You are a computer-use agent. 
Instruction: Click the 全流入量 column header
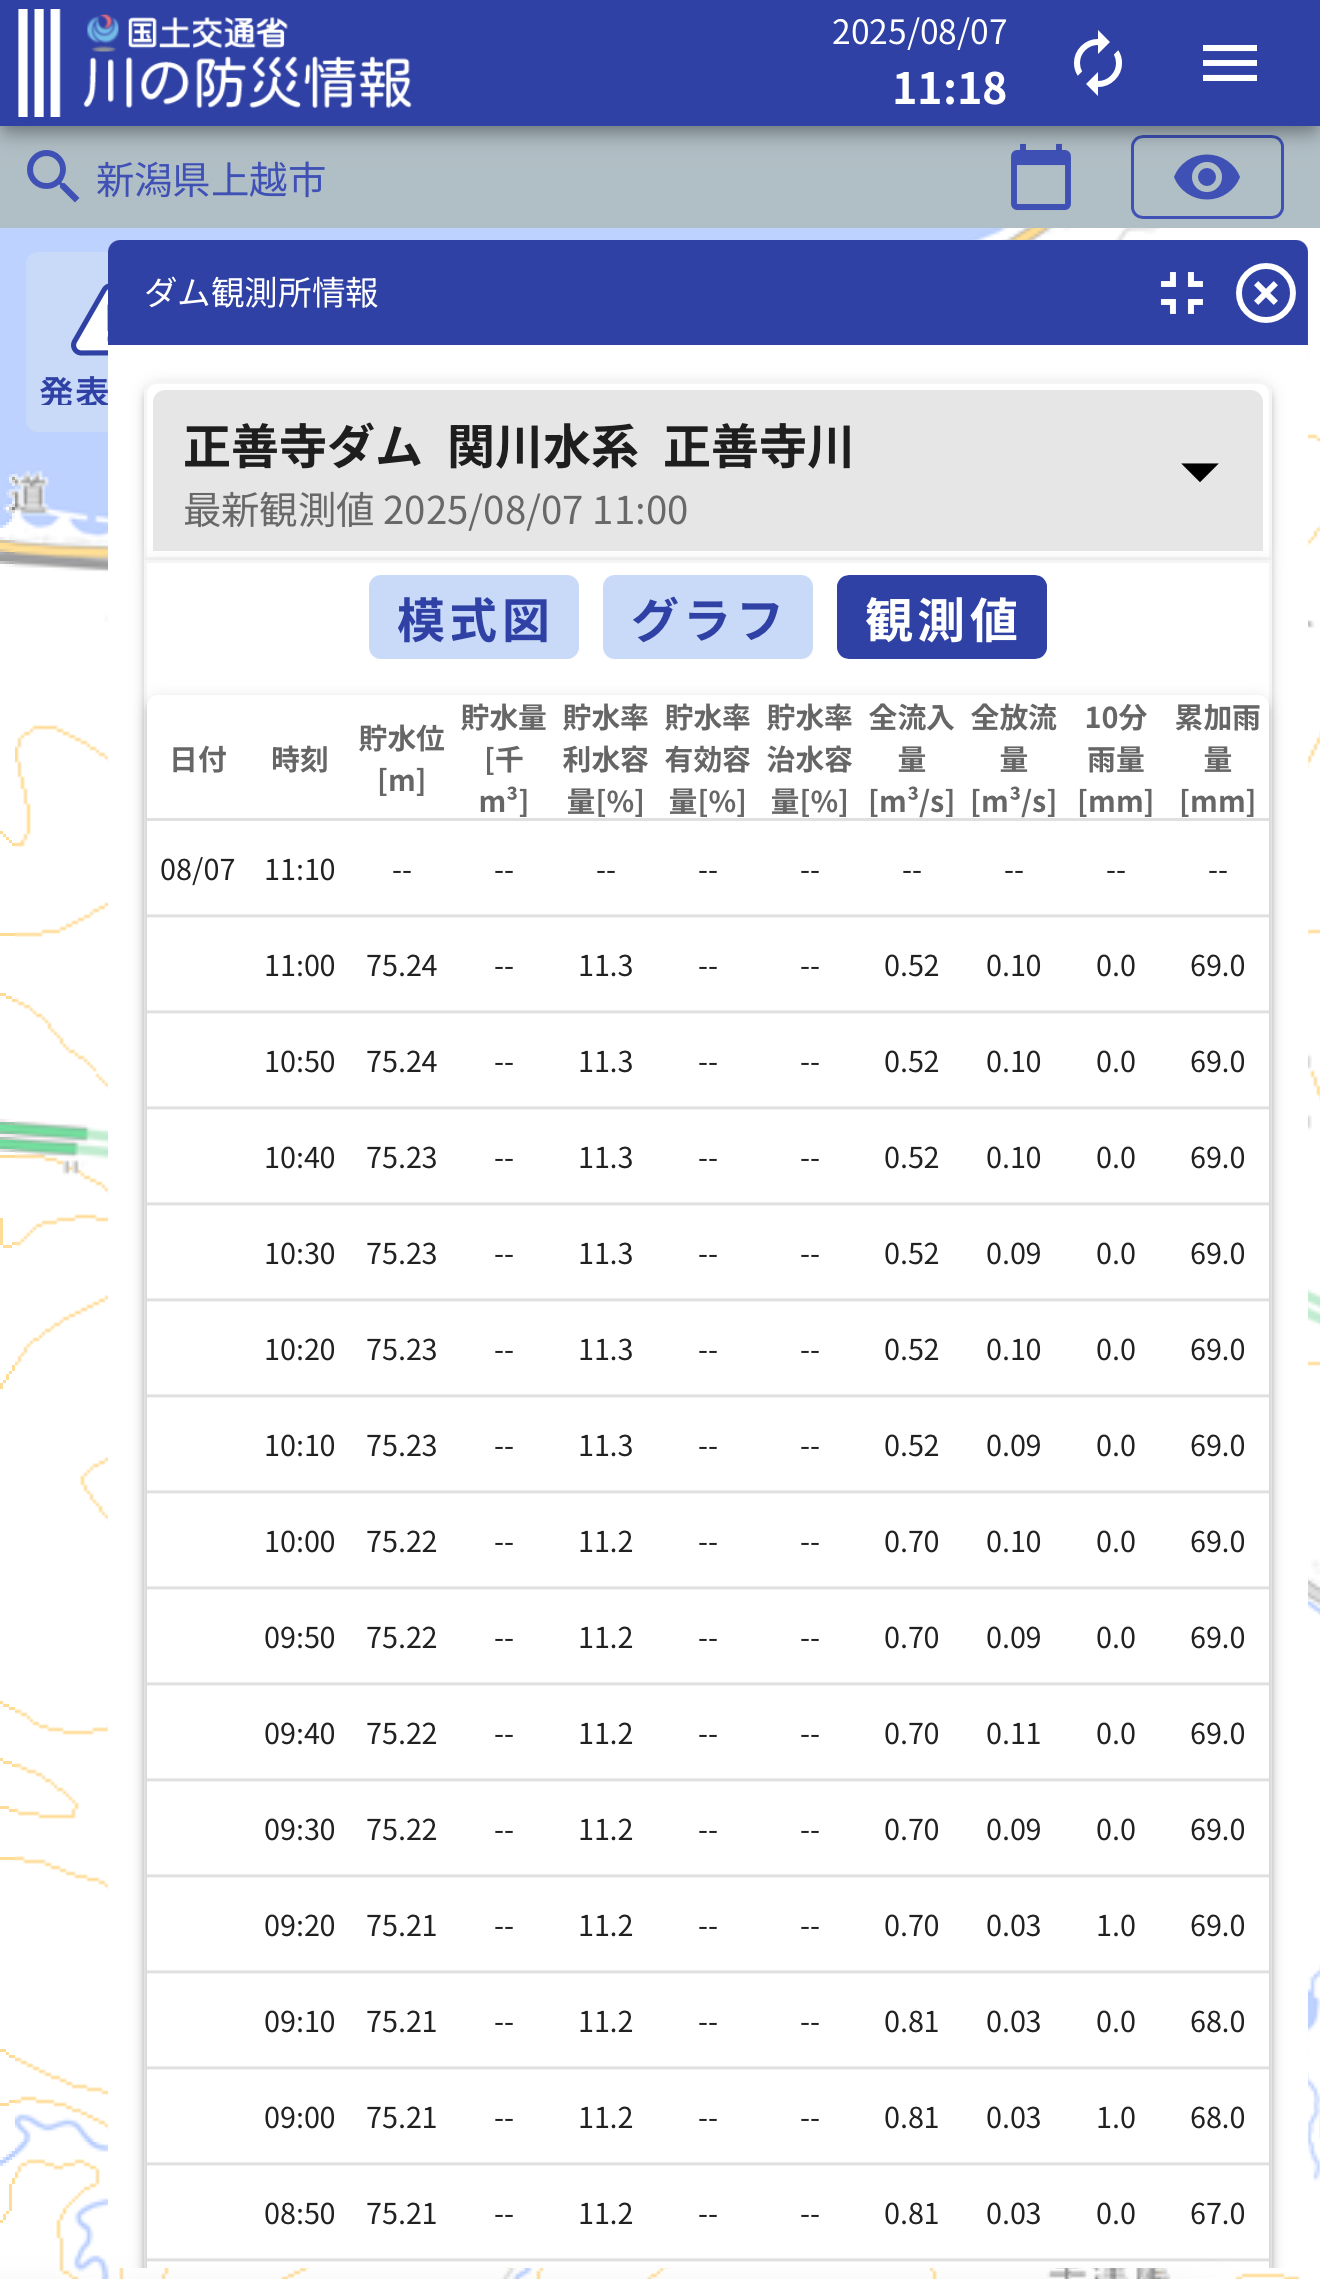[x=911, y=759]
